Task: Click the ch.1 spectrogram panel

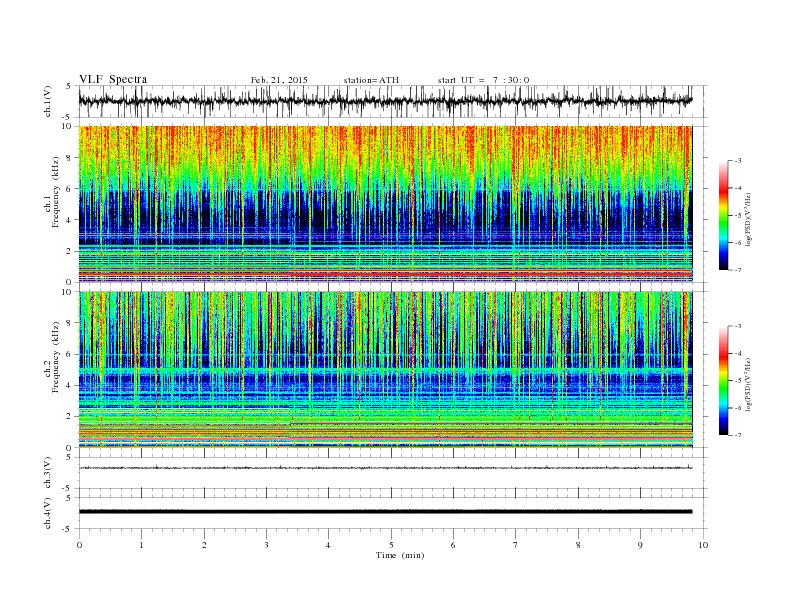Action: pos(385,204)
